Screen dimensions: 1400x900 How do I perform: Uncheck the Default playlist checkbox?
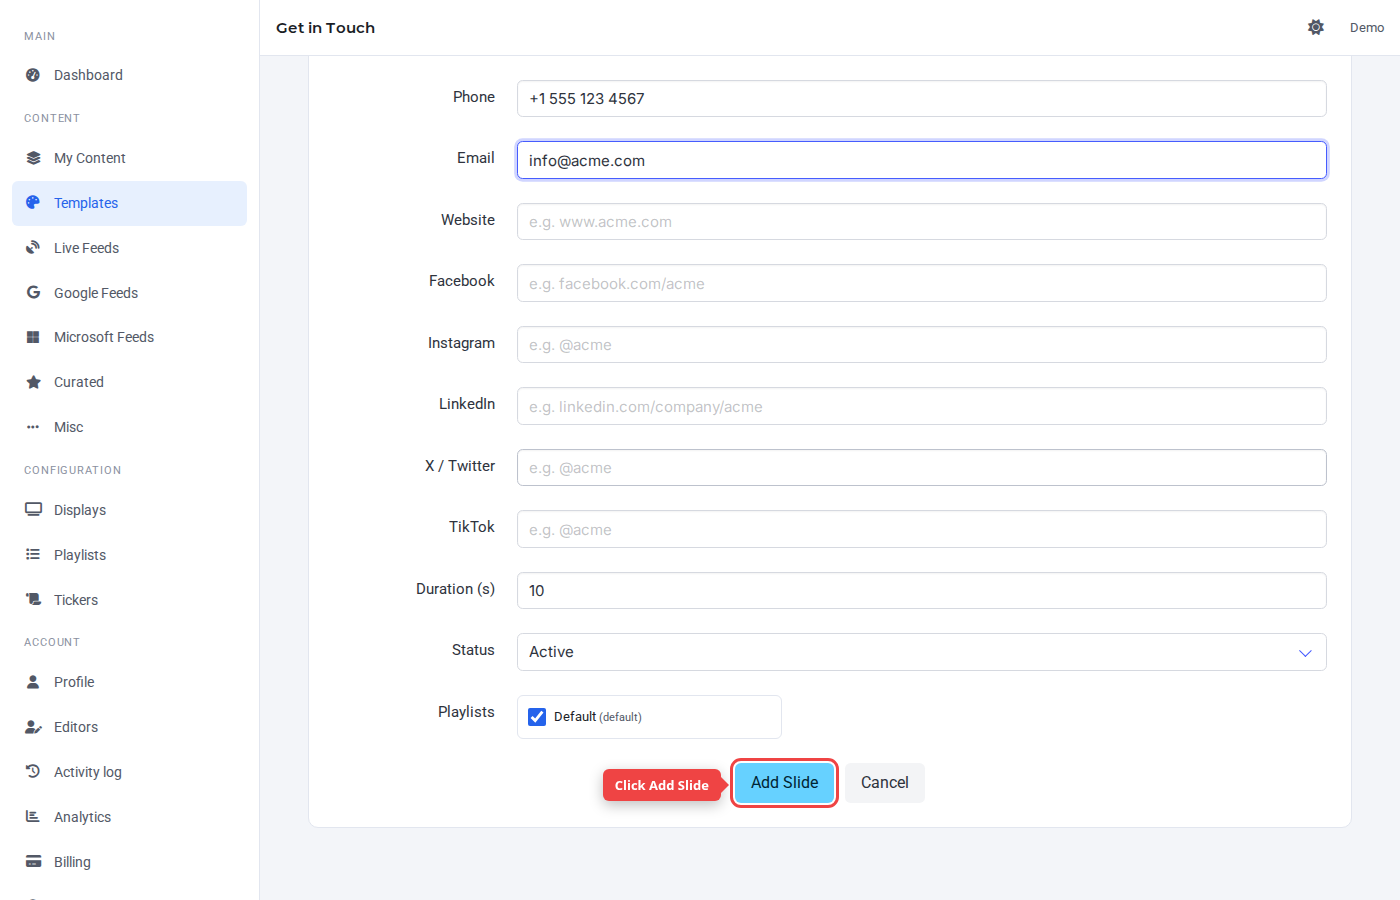pyautogui.click(x=537, y=717)
